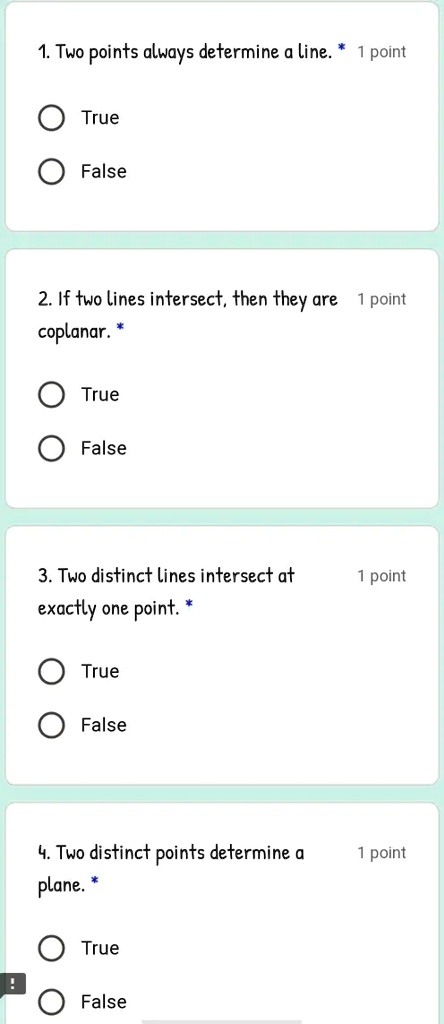Click the question 3 text about distinct lines
Screen dimensions: 444x1024
(x=166, y=592)
